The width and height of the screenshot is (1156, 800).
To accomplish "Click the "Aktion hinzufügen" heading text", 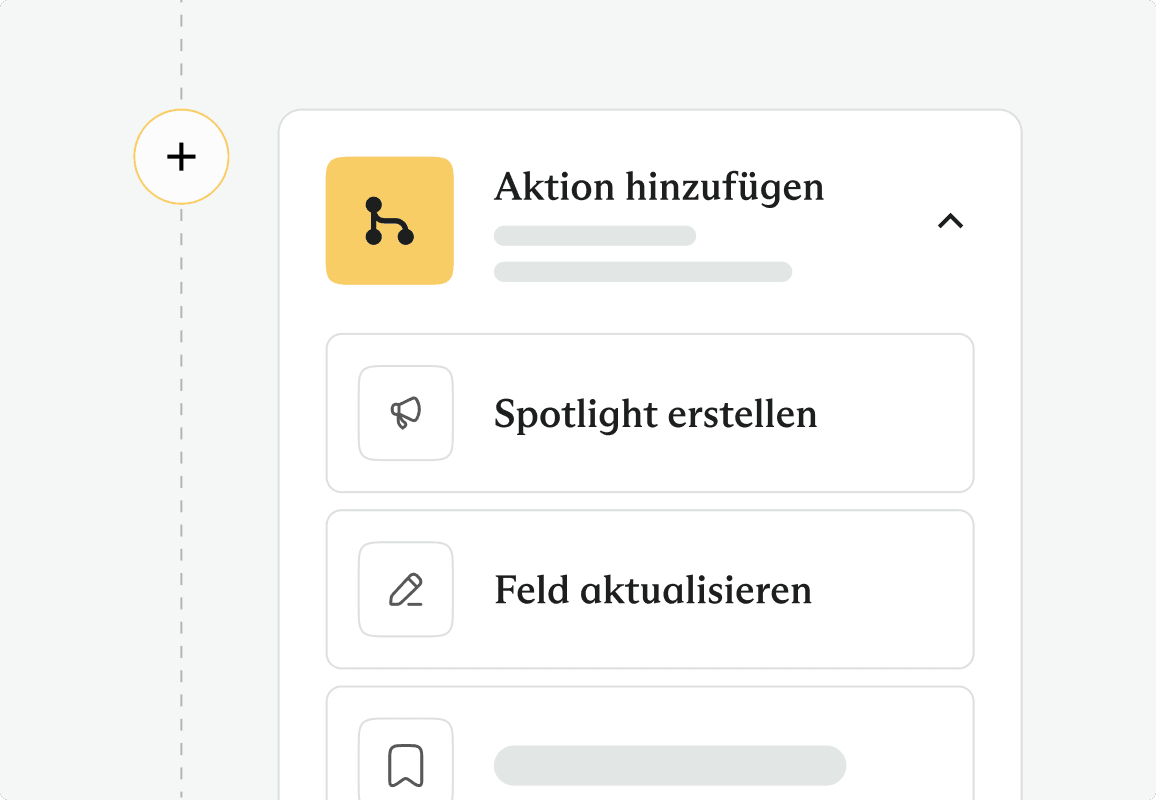I will (x=659, y=187).
